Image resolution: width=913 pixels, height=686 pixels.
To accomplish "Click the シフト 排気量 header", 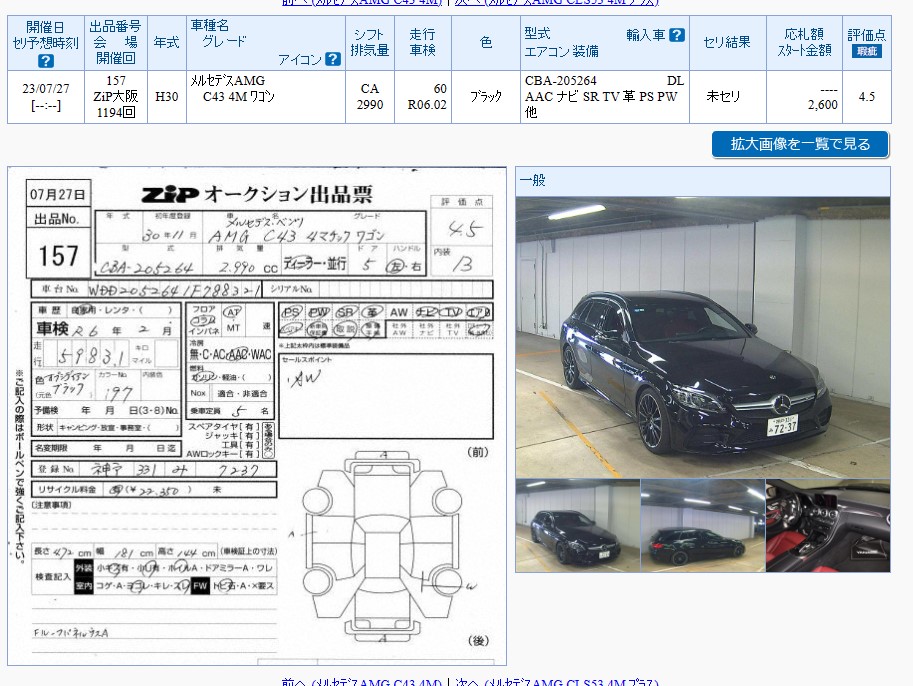I will coord(370,43).
